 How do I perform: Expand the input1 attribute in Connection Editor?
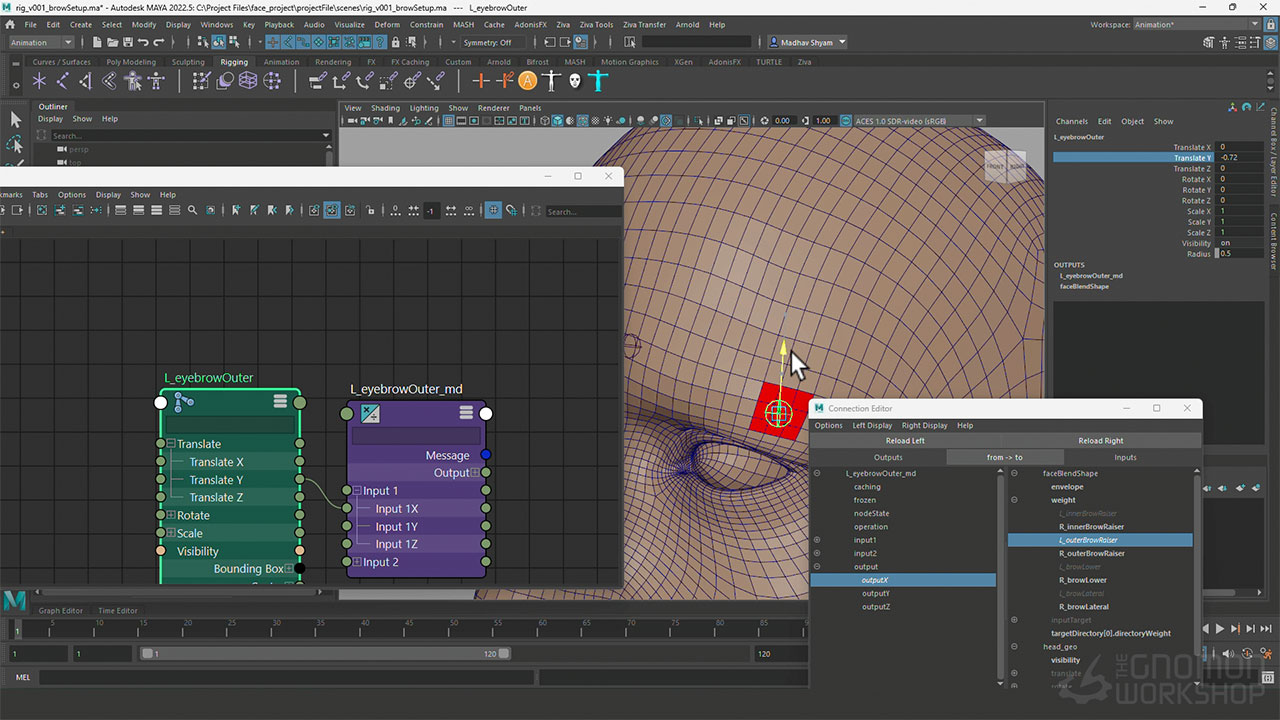[817, 540]
